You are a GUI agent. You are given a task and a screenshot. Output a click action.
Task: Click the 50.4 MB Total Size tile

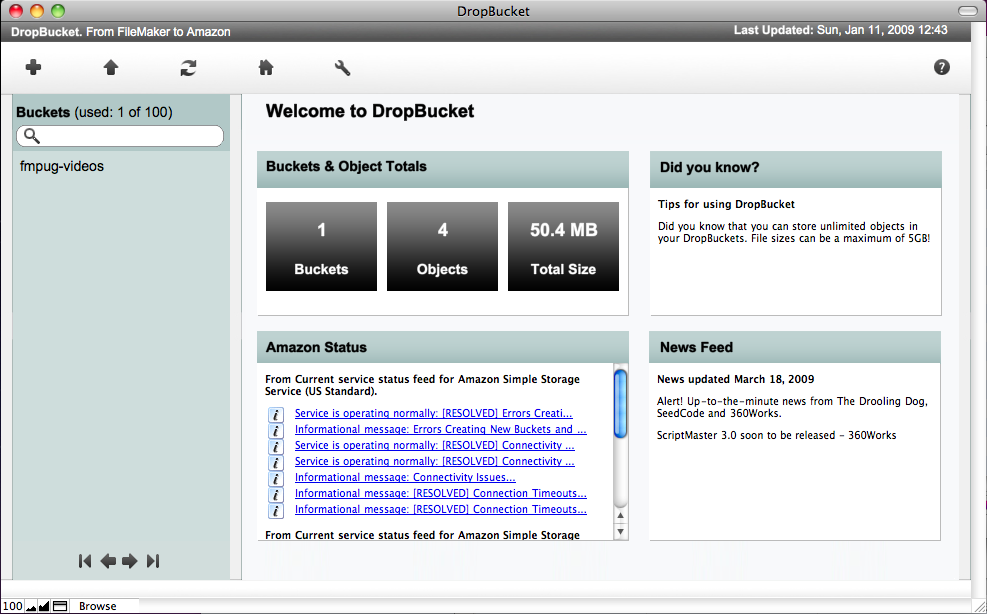(563, 246)
